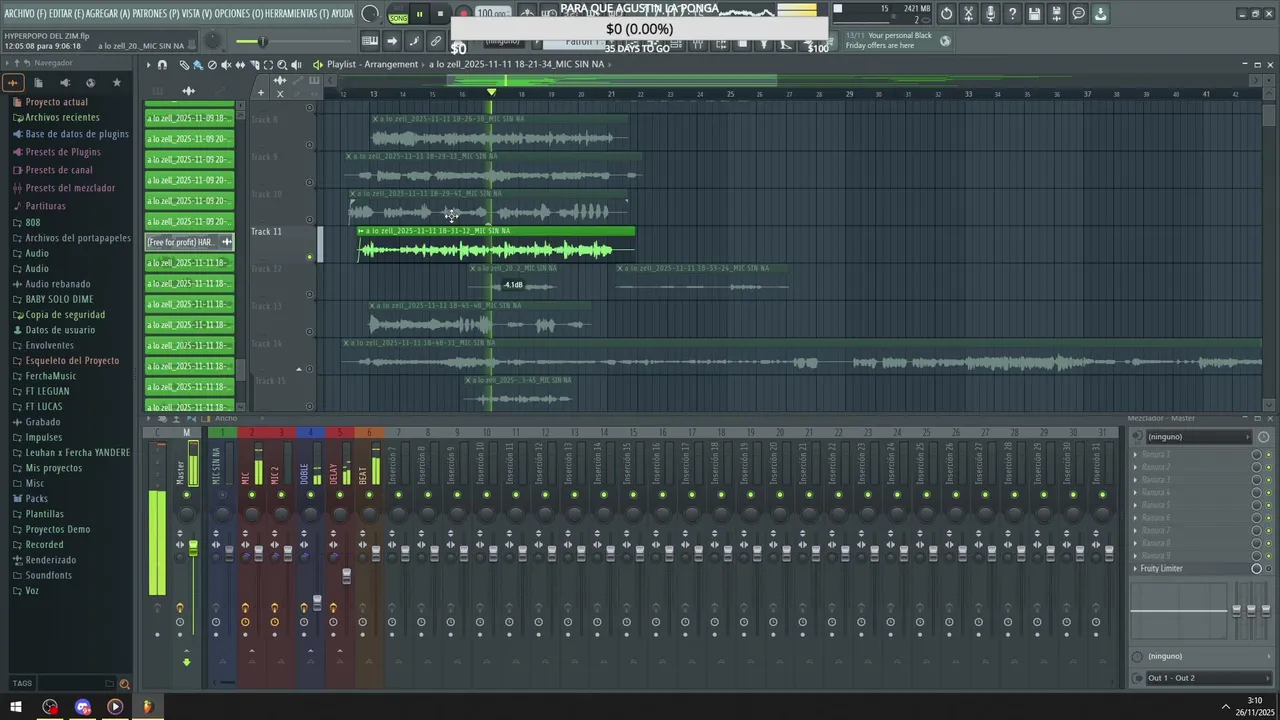Select the playlist select tool

tap(268, 65)
